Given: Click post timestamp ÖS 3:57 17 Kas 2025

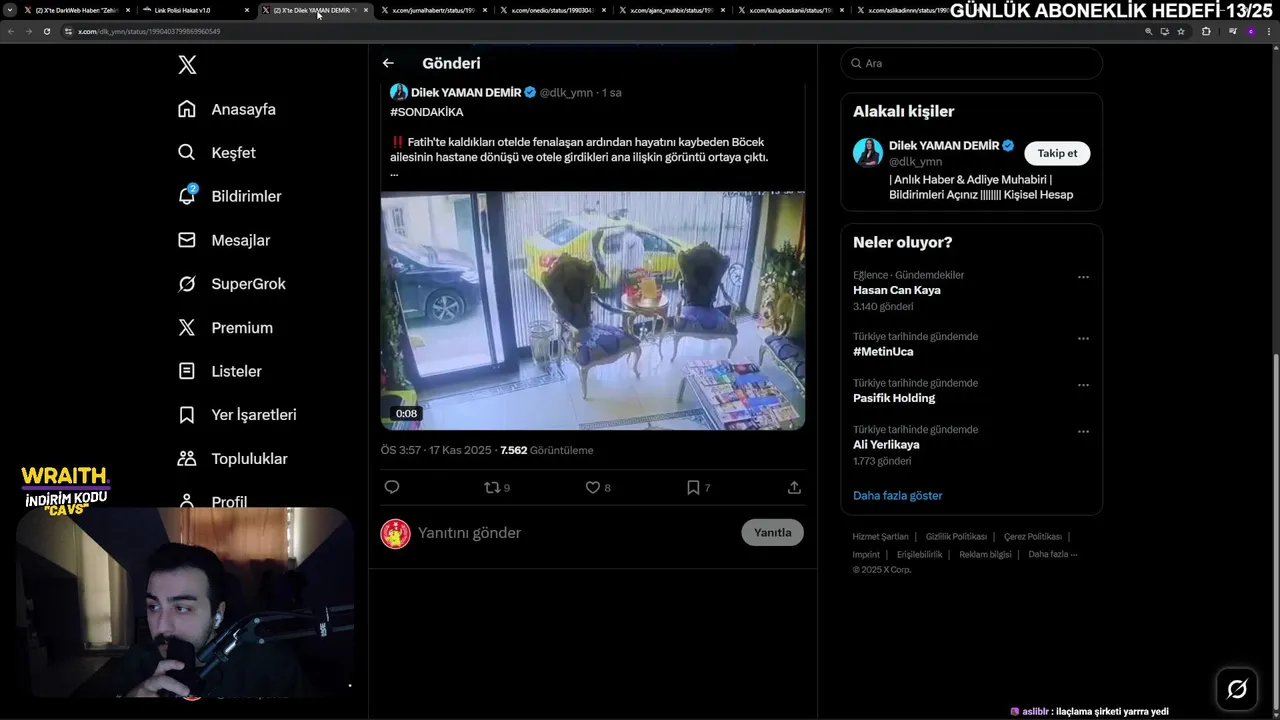Looking at the screenshot, I should click(435, 450).
